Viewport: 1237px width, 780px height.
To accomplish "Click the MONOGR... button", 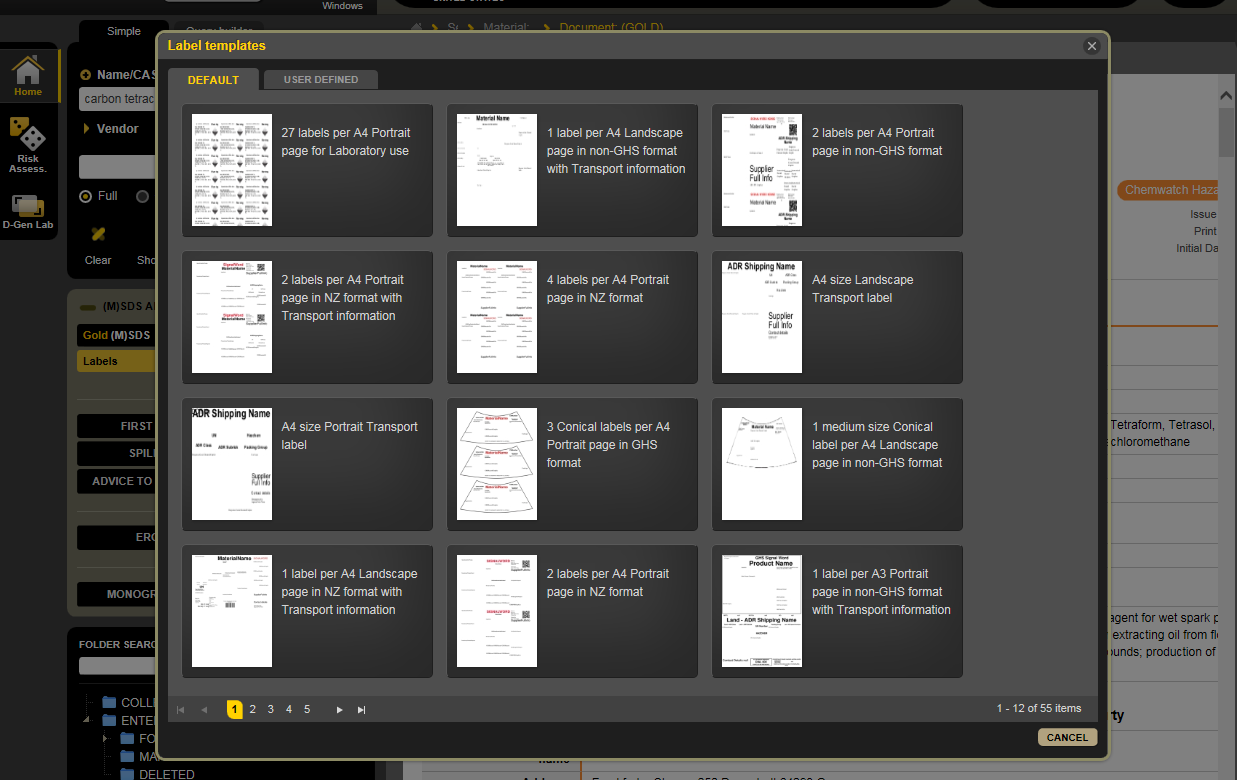I will [116, 594].
